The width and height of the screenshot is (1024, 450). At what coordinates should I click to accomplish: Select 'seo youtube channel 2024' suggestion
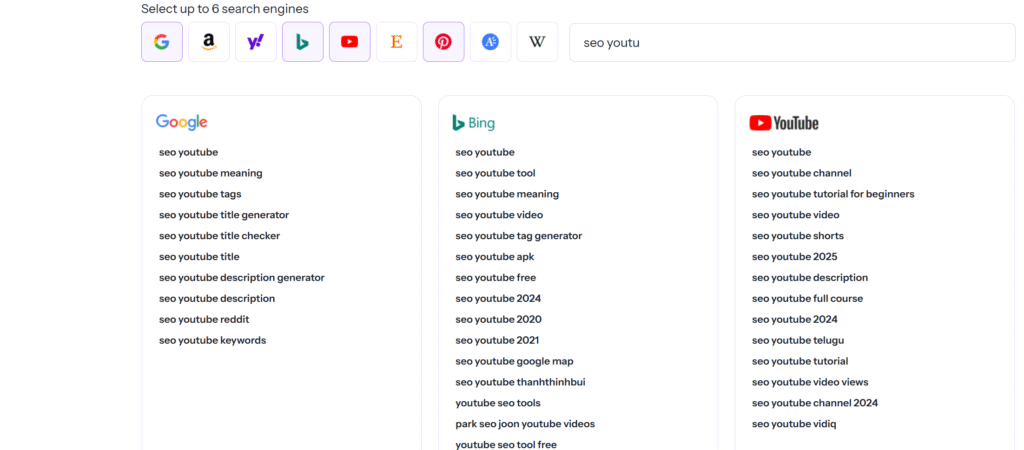click(815, 403)
